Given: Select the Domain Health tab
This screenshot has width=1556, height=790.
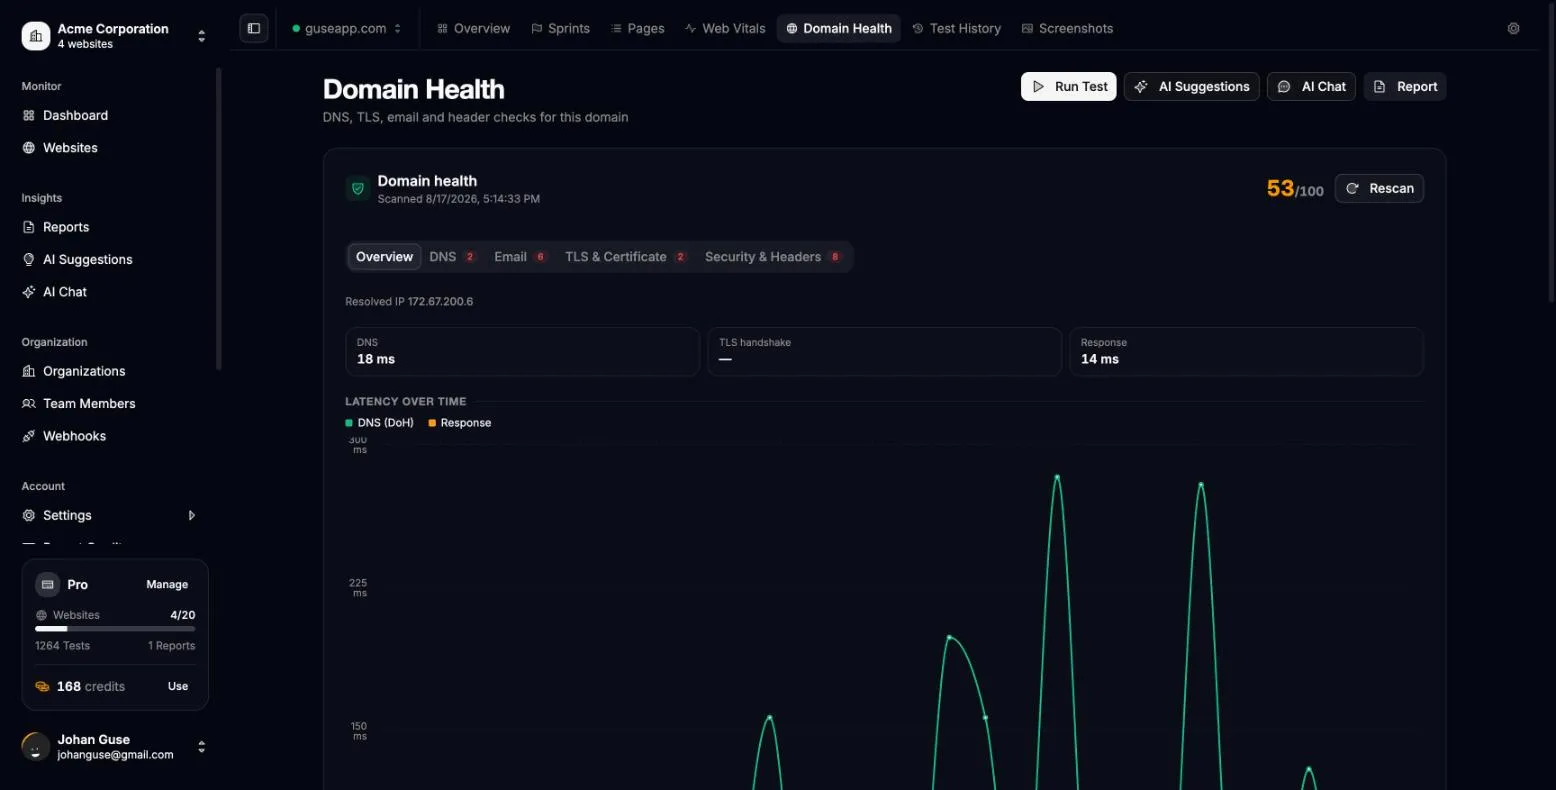Looking at the screenshot, I should [839, 28].
